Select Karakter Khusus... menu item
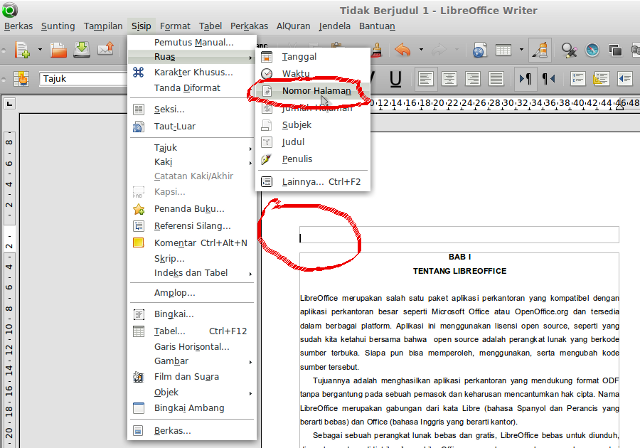Screen dimensions: 640x448 [x=192, y=72]
